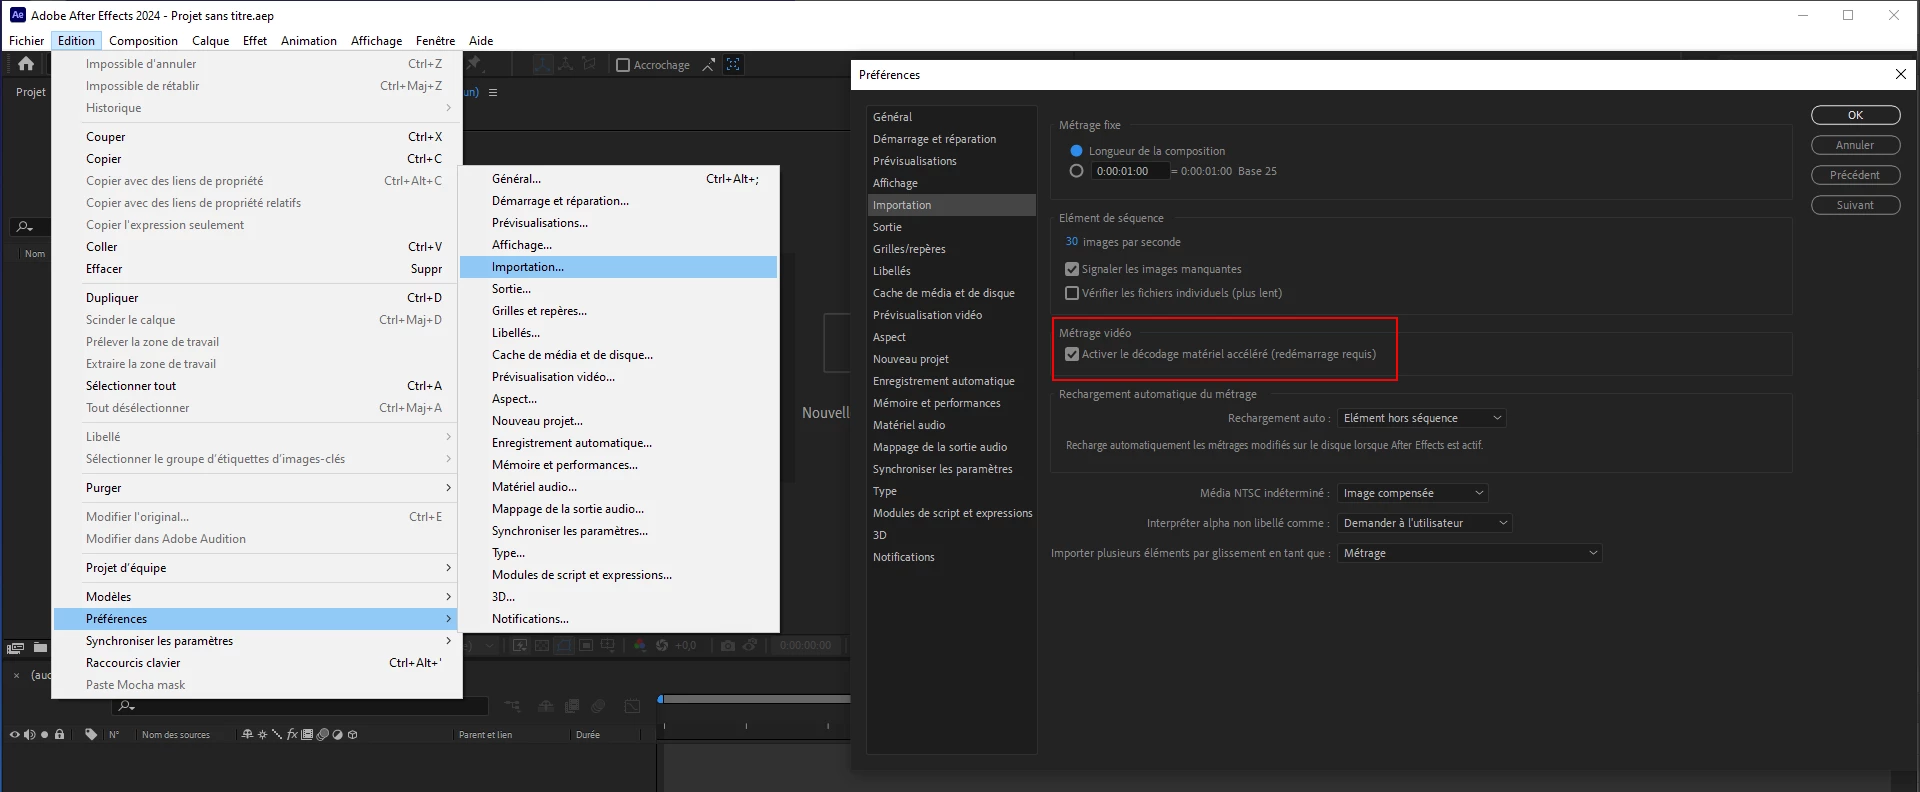
Task: Toggle Signaler les images manquantes checkbox
Action: click(x=1072, y=269)
